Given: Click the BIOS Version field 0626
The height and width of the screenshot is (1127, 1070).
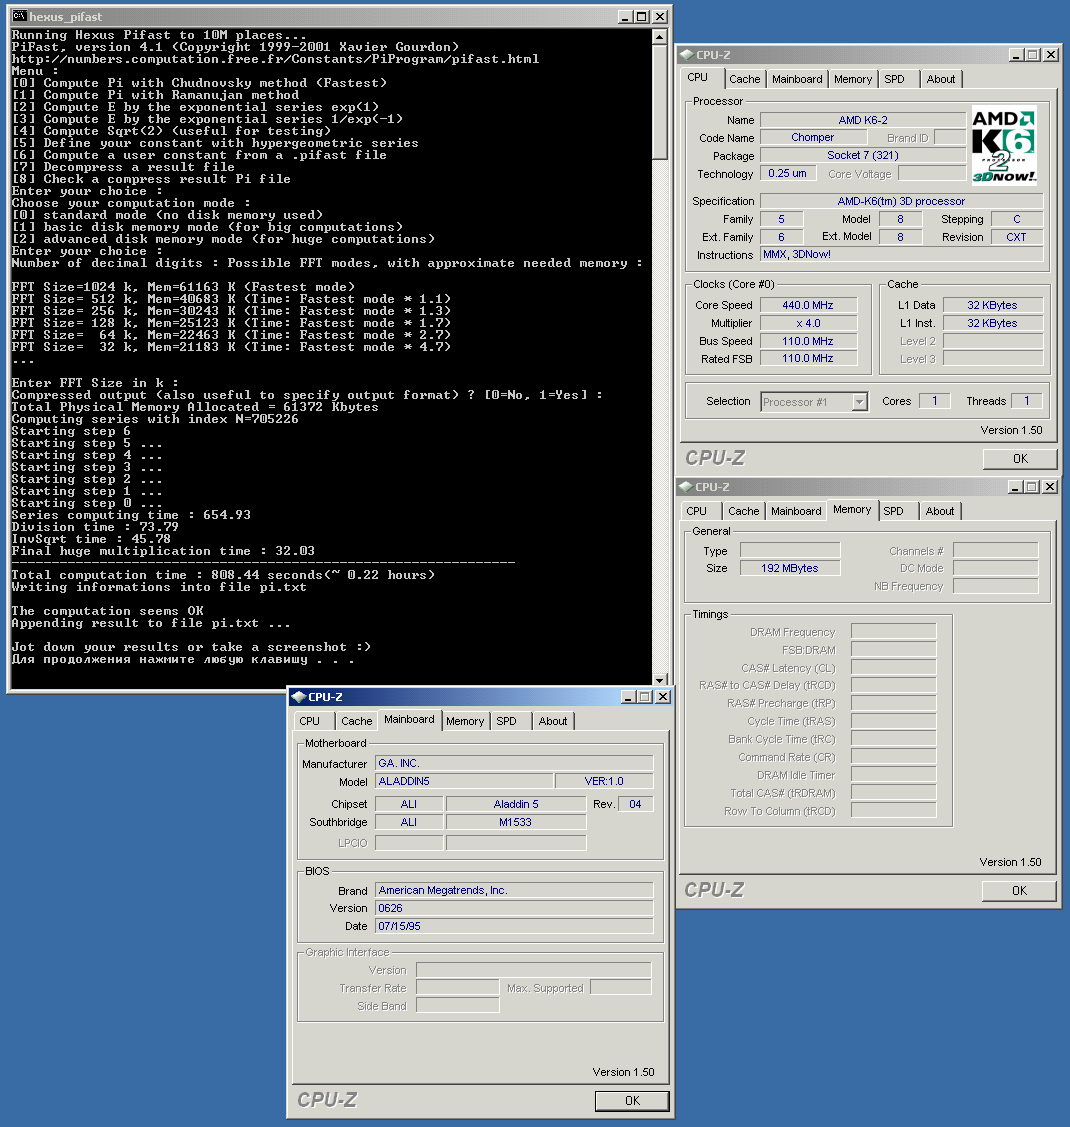Looking at the screenshot, I should tap(514, 908).
